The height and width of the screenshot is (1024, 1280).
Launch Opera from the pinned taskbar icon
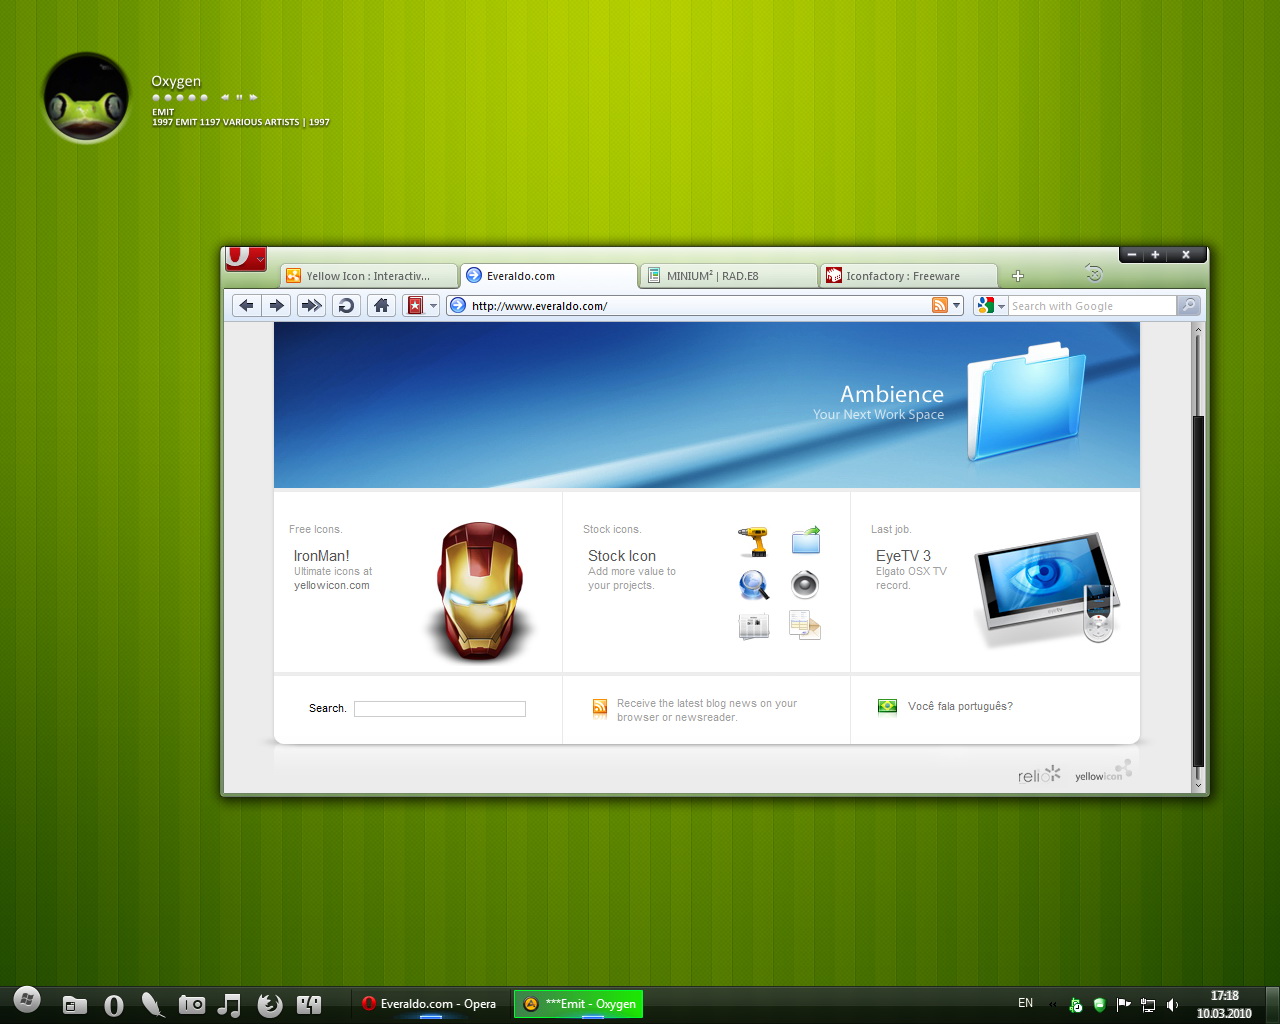pyautogui.click(x=113, y=1005)
